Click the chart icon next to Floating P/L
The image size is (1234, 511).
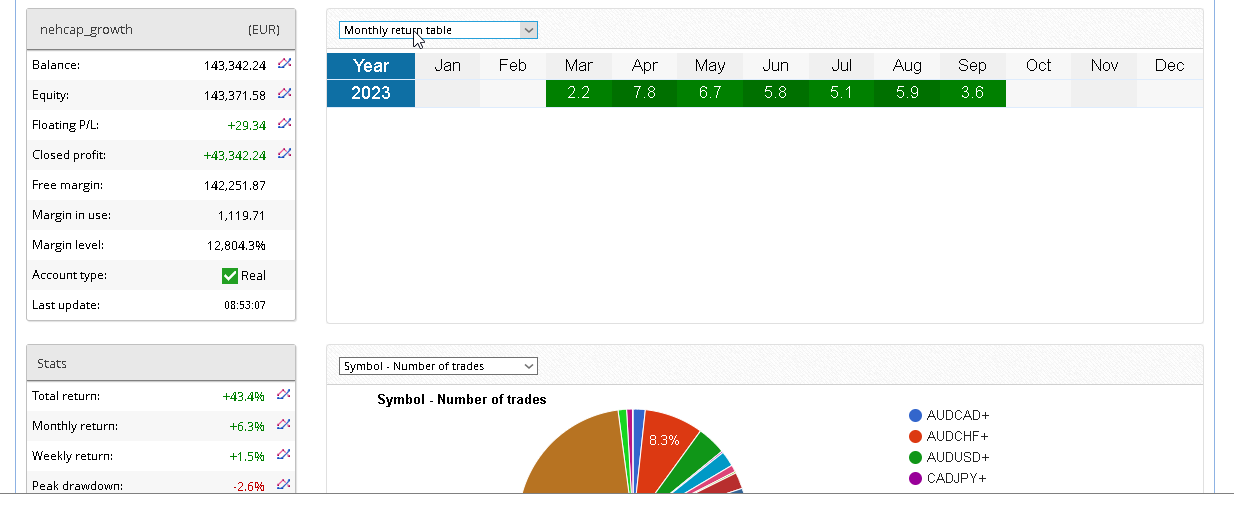(x=284, y=125)
